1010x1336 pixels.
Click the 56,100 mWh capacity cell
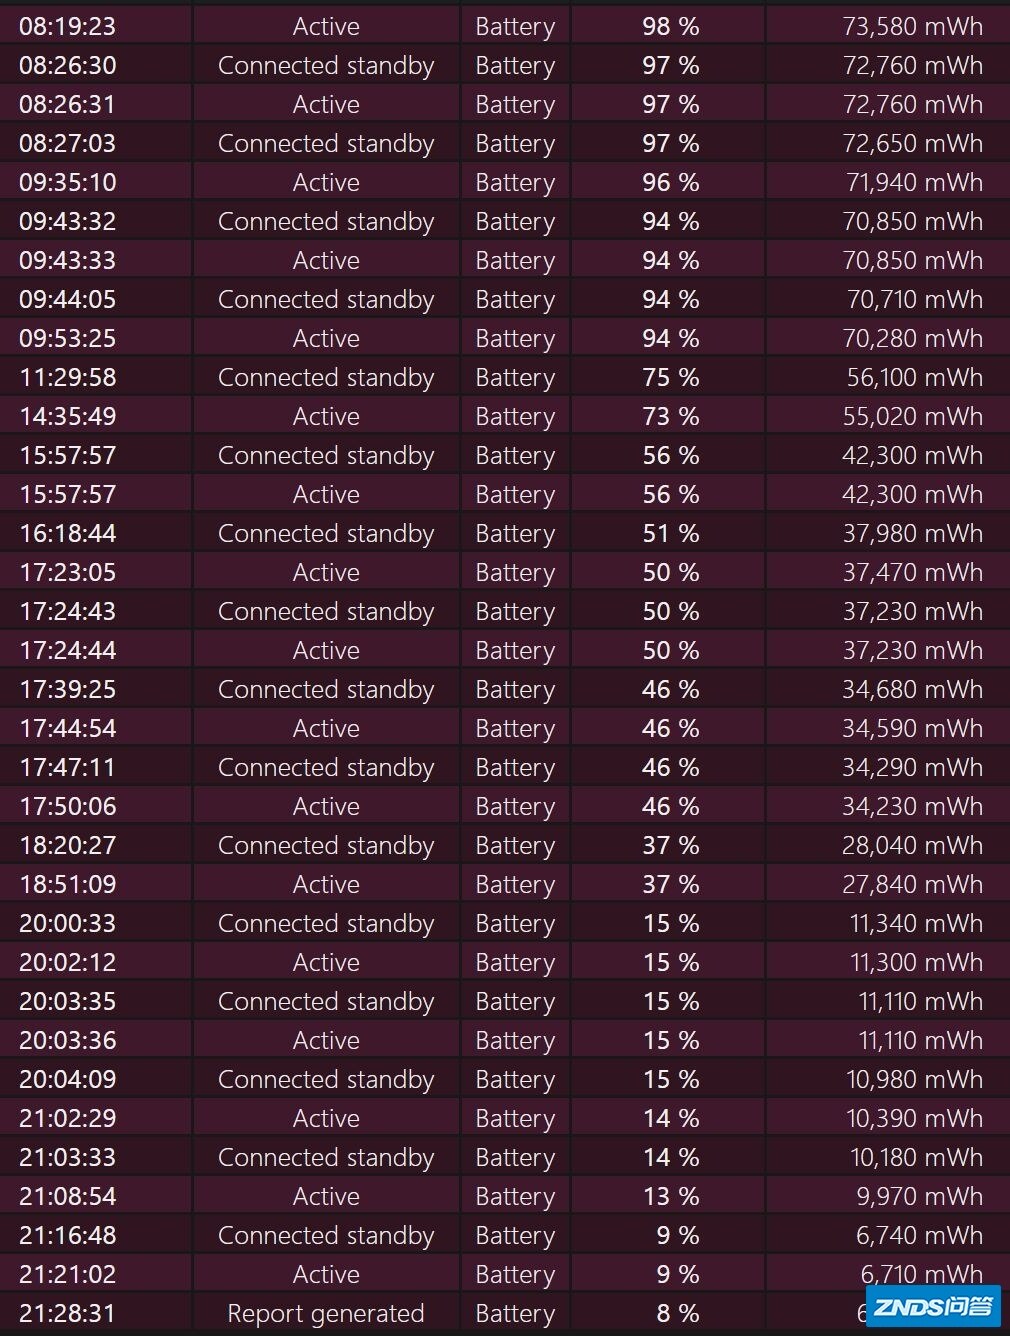click(913, 378)
